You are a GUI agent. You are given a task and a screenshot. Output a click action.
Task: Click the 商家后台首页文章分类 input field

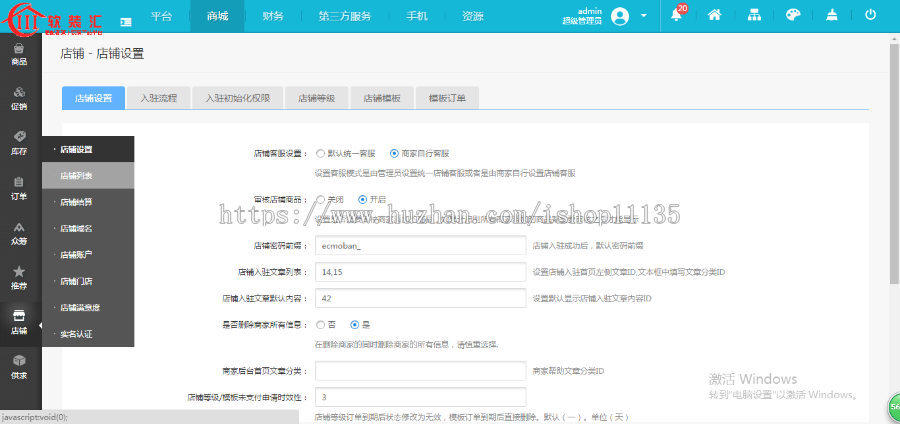[x=420, y=371]
